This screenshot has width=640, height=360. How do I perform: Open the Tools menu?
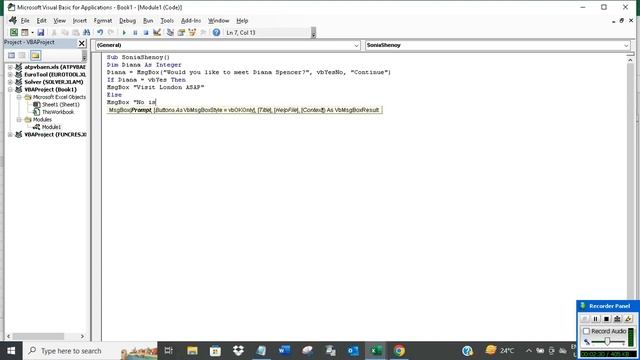click(167, 20)
